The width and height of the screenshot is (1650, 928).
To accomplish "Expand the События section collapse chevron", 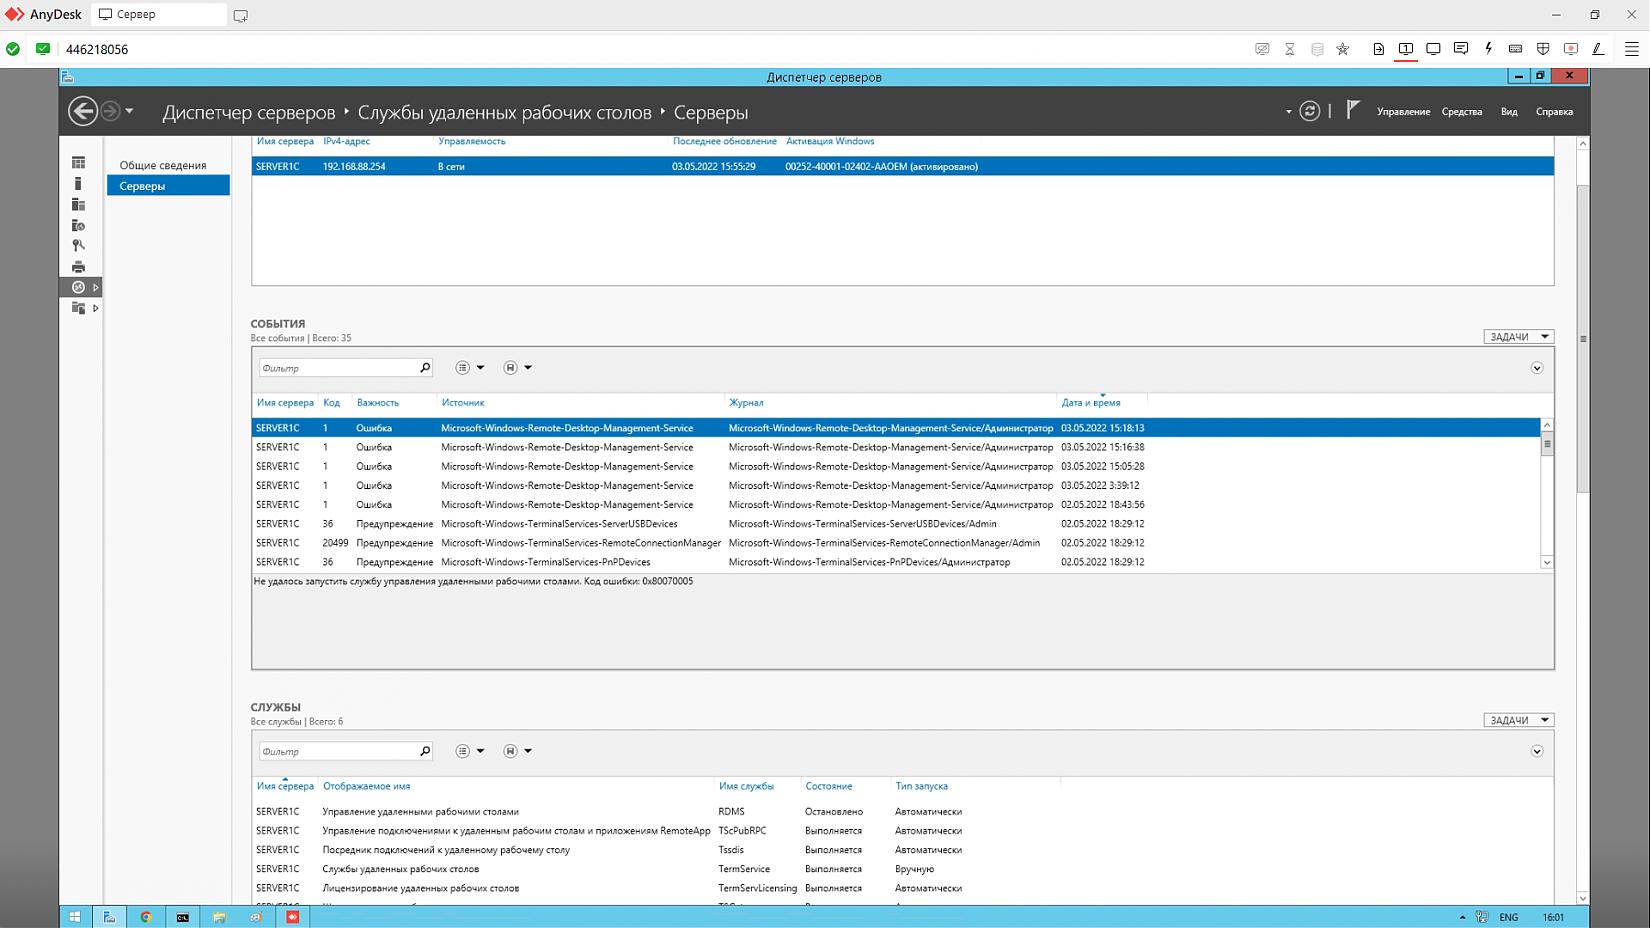I will [x=1537, y=368].
